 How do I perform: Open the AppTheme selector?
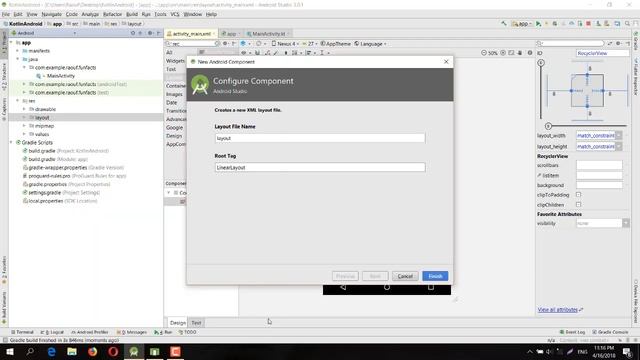(x=336, y=44)
